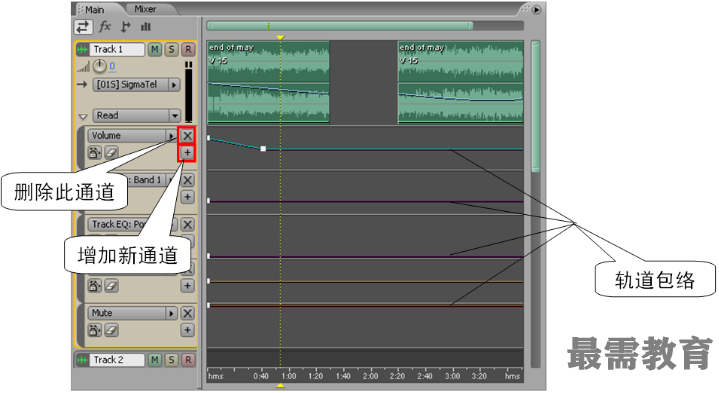Open the Volume parameter dropdown arrow
The height and width of the screenshot is (393, 719).
pyautogui.click(x=172, y=136)
